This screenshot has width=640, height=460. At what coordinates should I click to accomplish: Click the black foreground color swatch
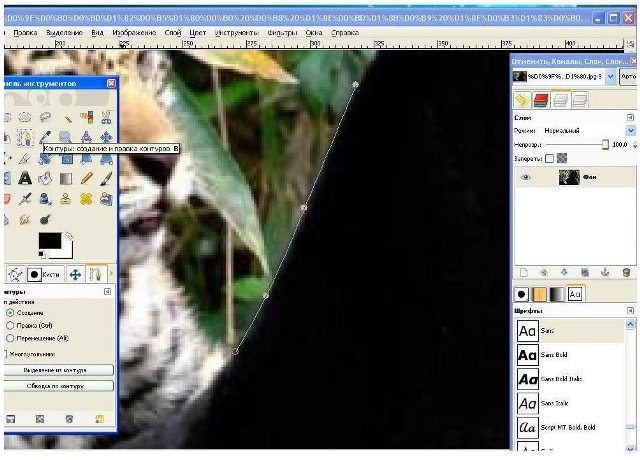pyautogui.click(x=49, y=240)
